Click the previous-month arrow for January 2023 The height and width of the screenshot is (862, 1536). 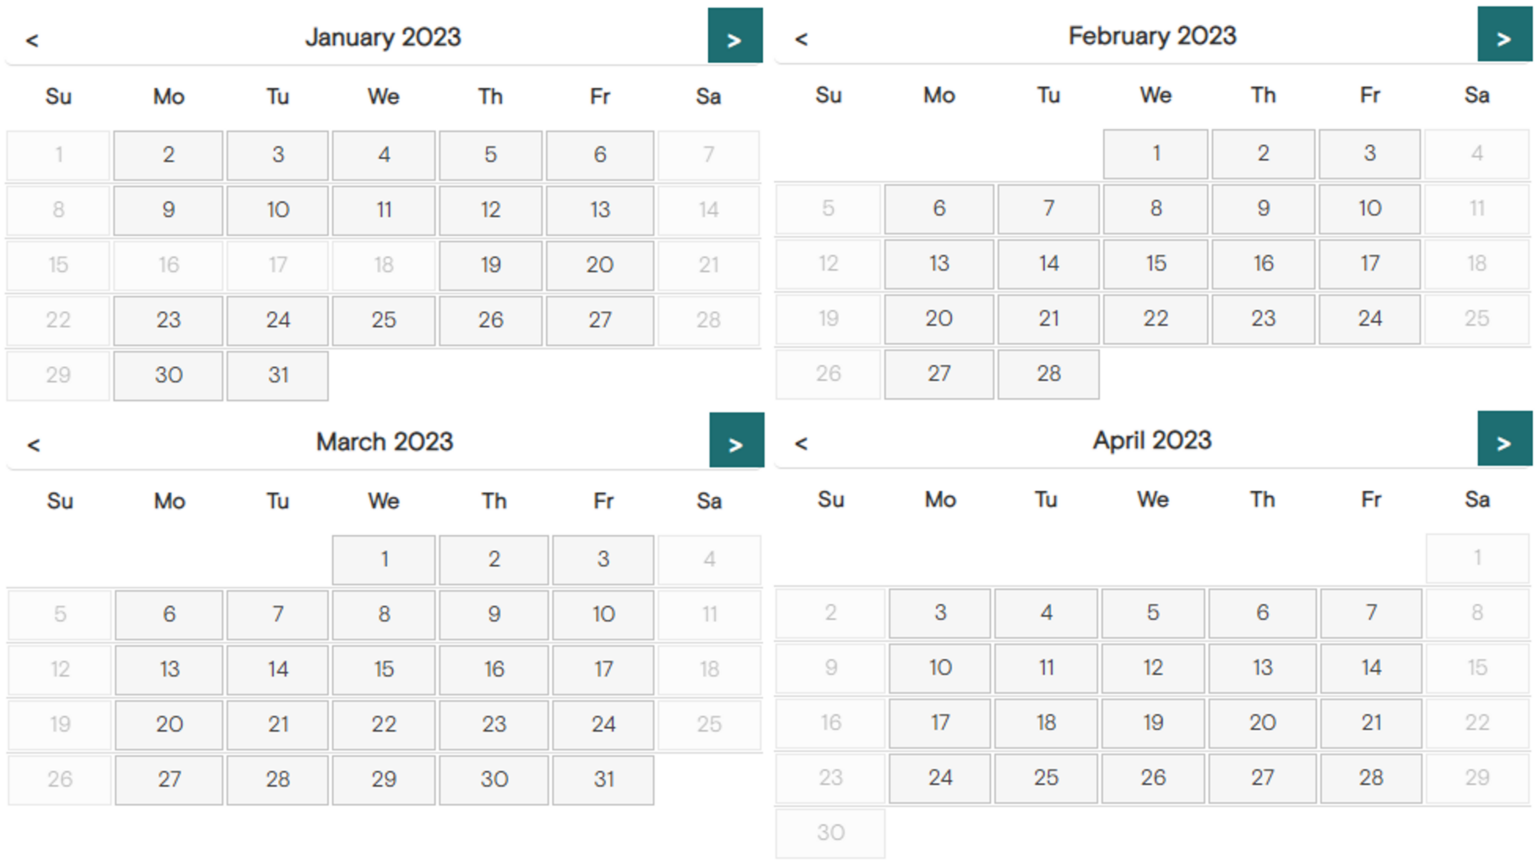(32, 38)
